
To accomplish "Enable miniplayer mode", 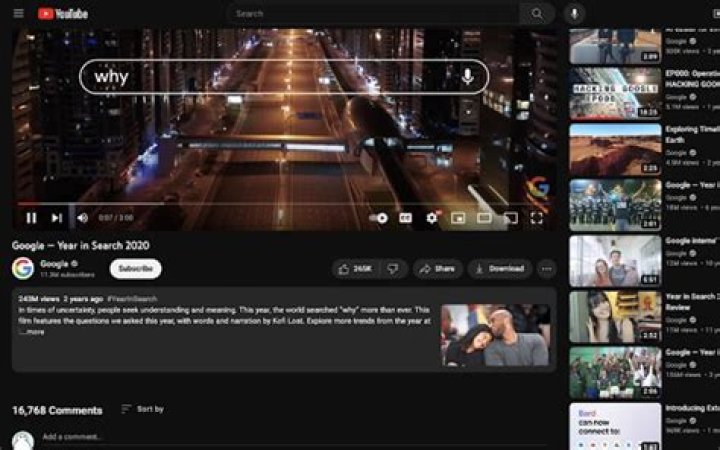I will pyautogui.click(x=458, y=218).
